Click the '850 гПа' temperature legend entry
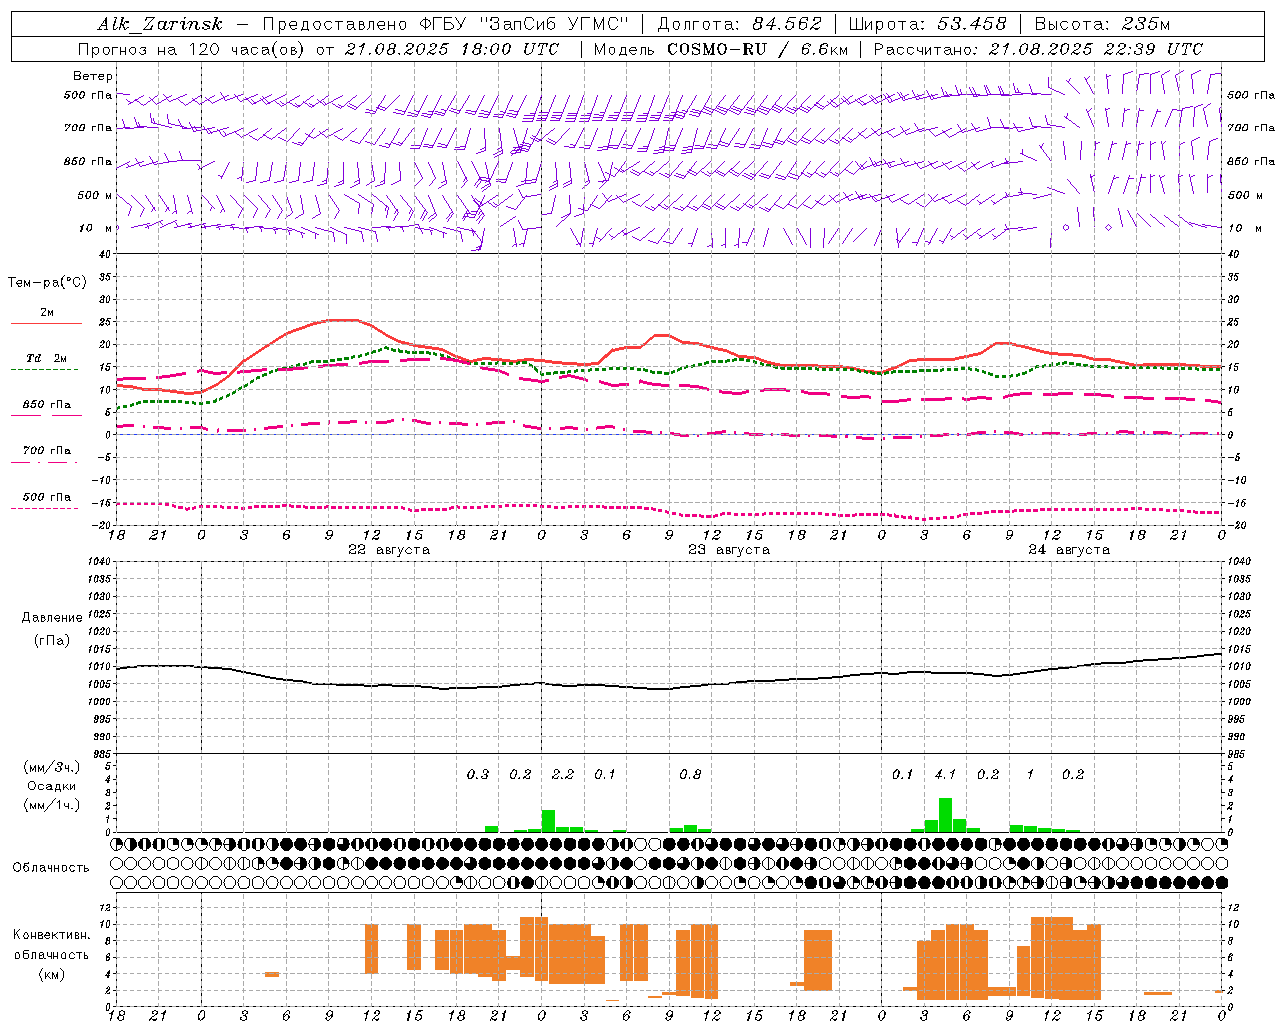The width and height of the screenshot is (1280, 1024). click(x=47, y=405)
